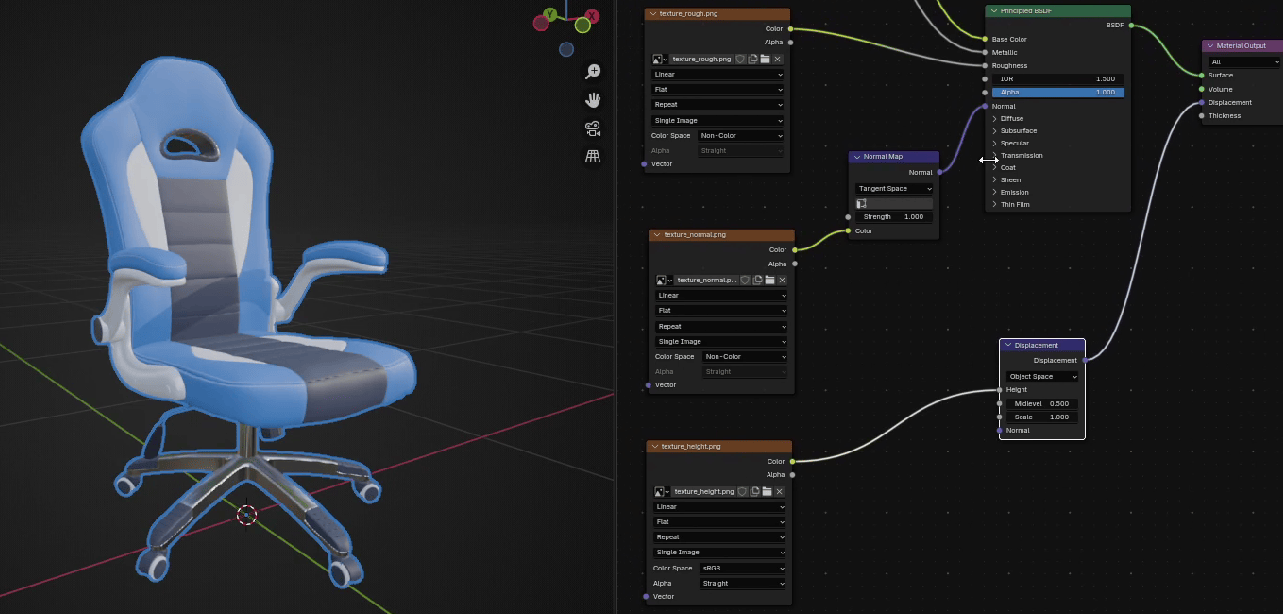
Task: Click the Alpha slider in Principled BSDF
Action: 1057,92
